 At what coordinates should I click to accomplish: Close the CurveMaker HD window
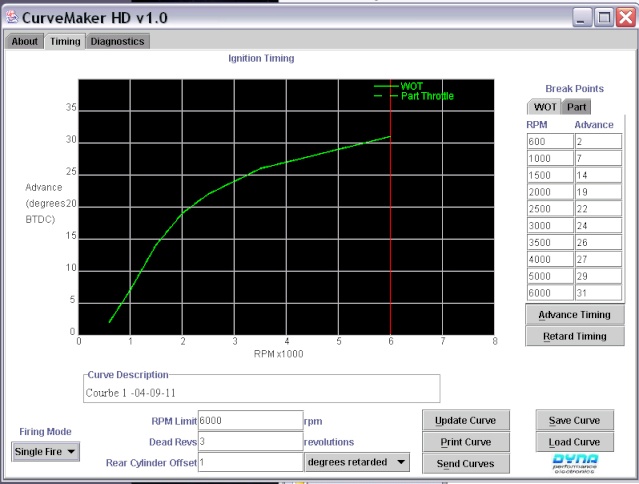[626, 18]
